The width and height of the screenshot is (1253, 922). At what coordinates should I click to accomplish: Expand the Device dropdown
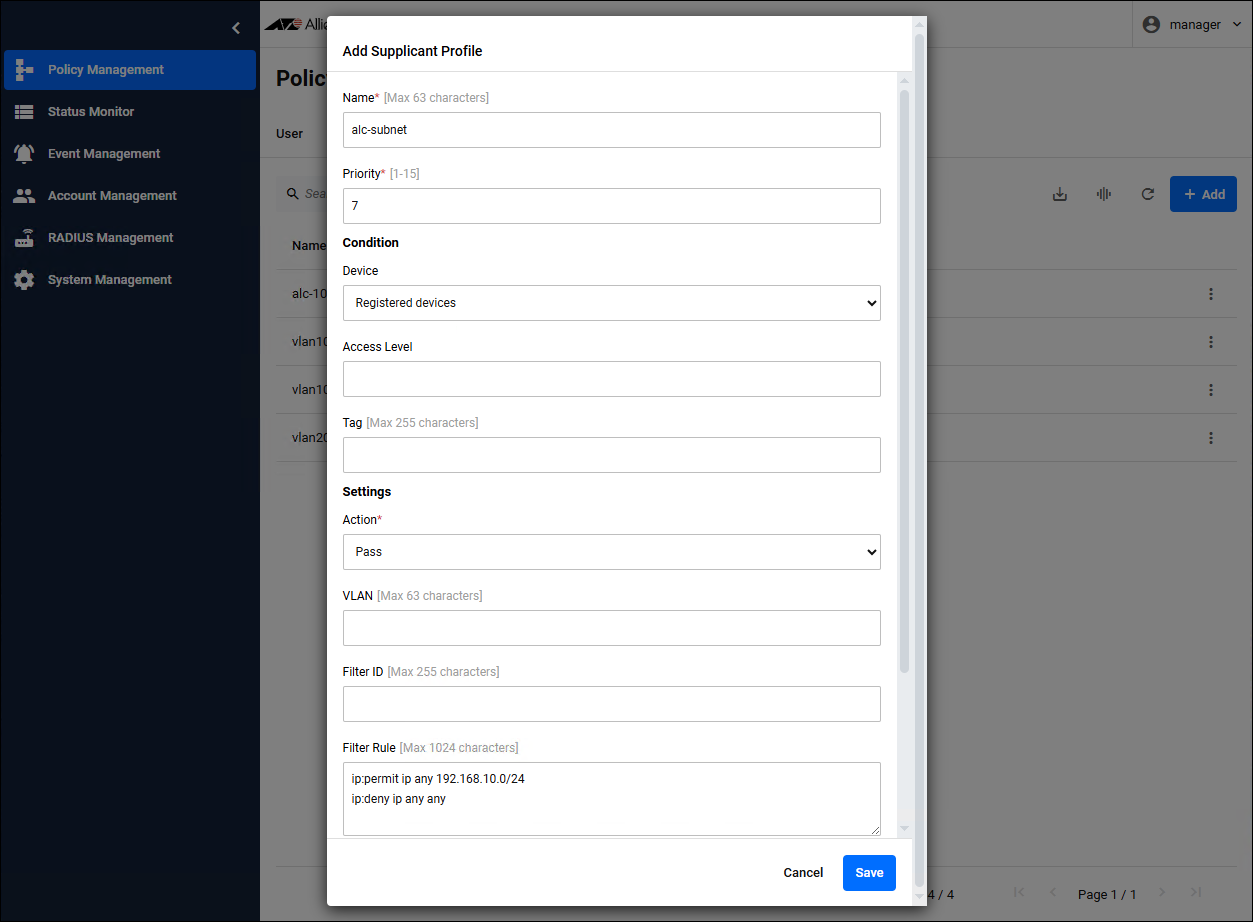pos(611,303)
